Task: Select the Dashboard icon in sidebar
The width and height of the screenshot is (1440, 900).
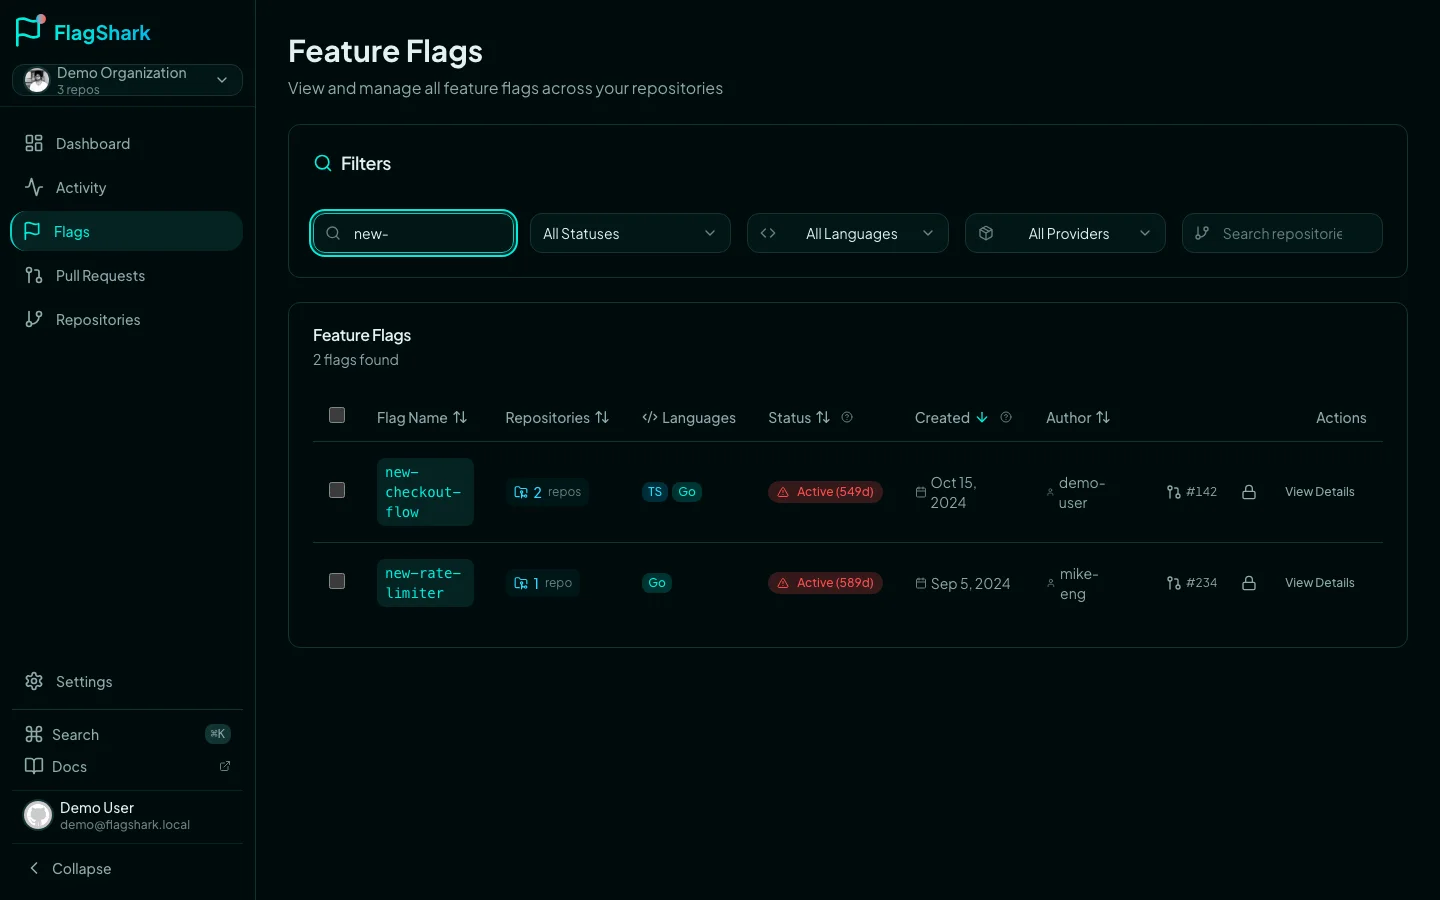Action: click(x=34, y=143)
